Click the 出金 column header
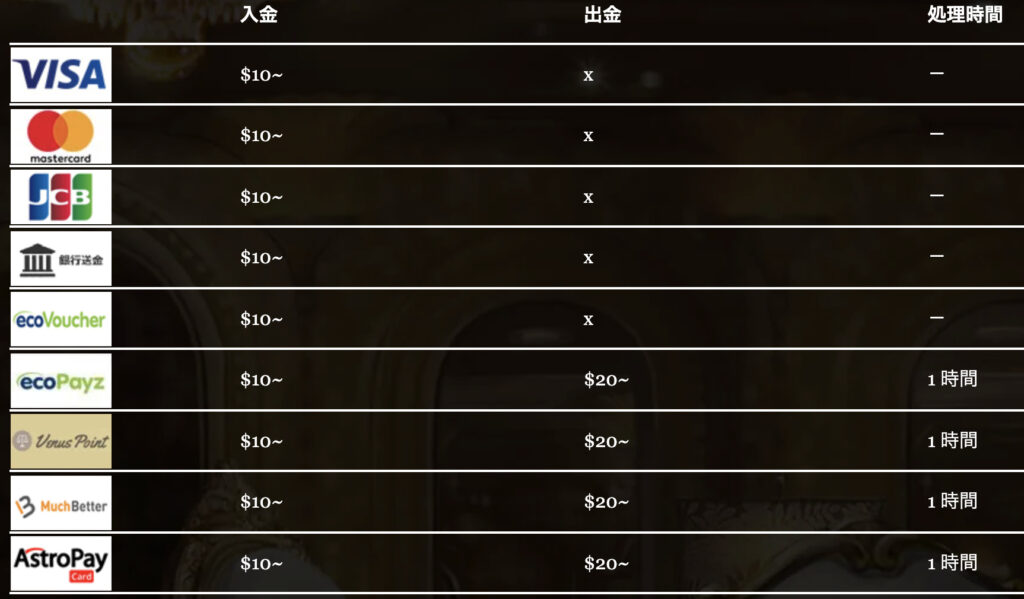Viewport: 1024px width, 599px height. click(602, 14)
